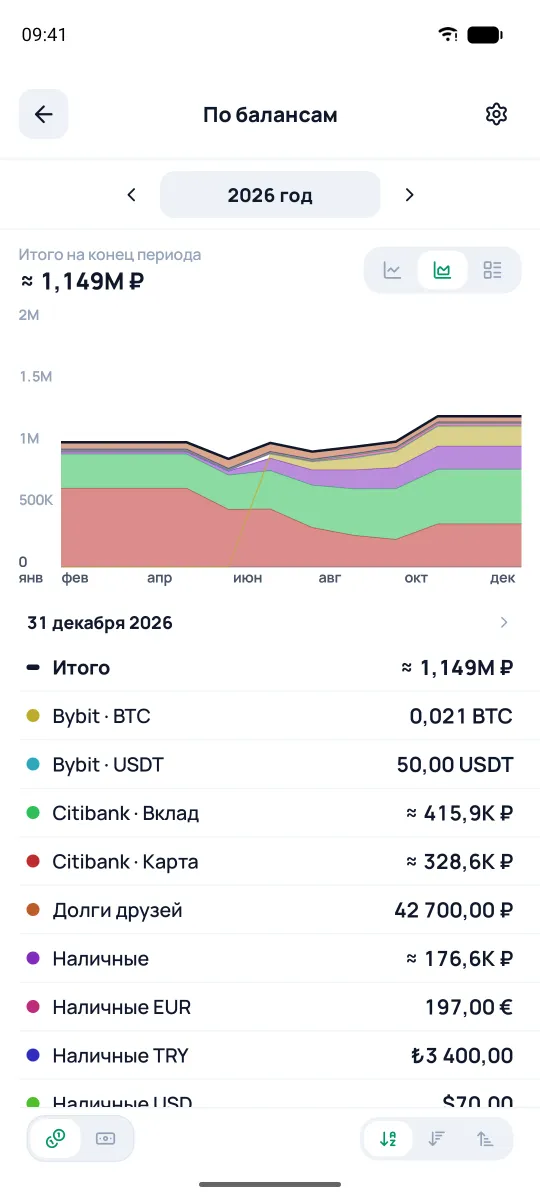Go to previous year
The width and height of the screenshot is (540, 1200).
coord(131,195)
